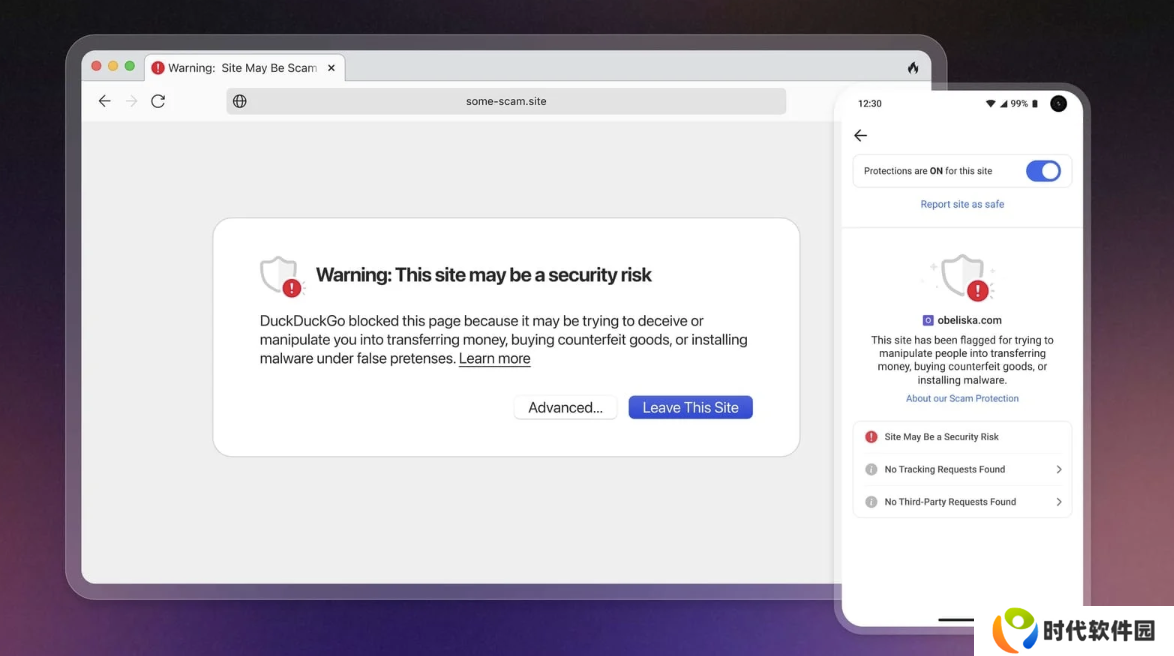
Task: Go back in the desktop browser
Action: click(x=104, y=101)
